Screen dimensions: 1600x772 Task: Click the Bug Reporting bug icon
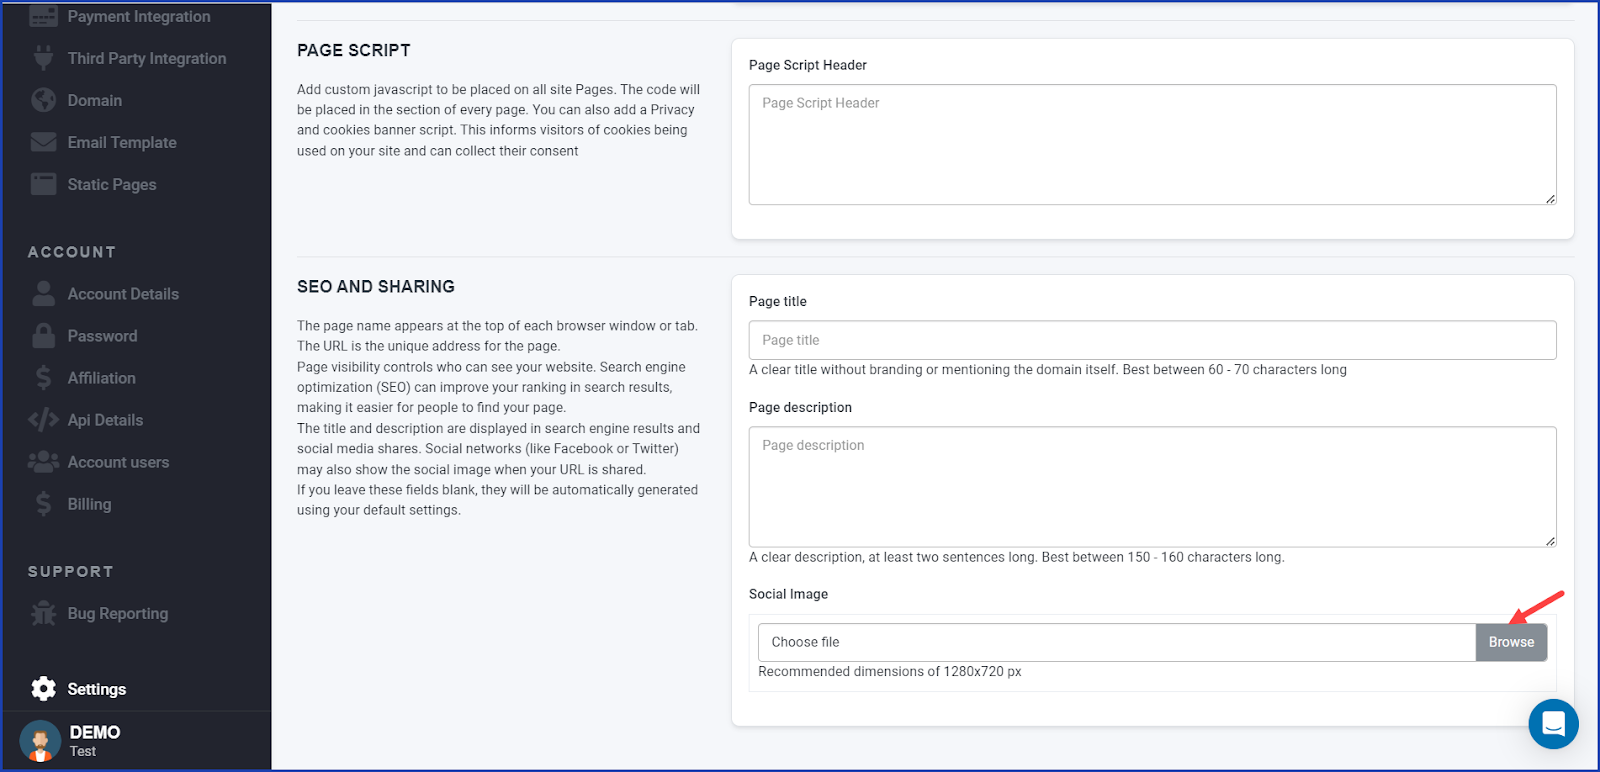[x=43, y=613]
